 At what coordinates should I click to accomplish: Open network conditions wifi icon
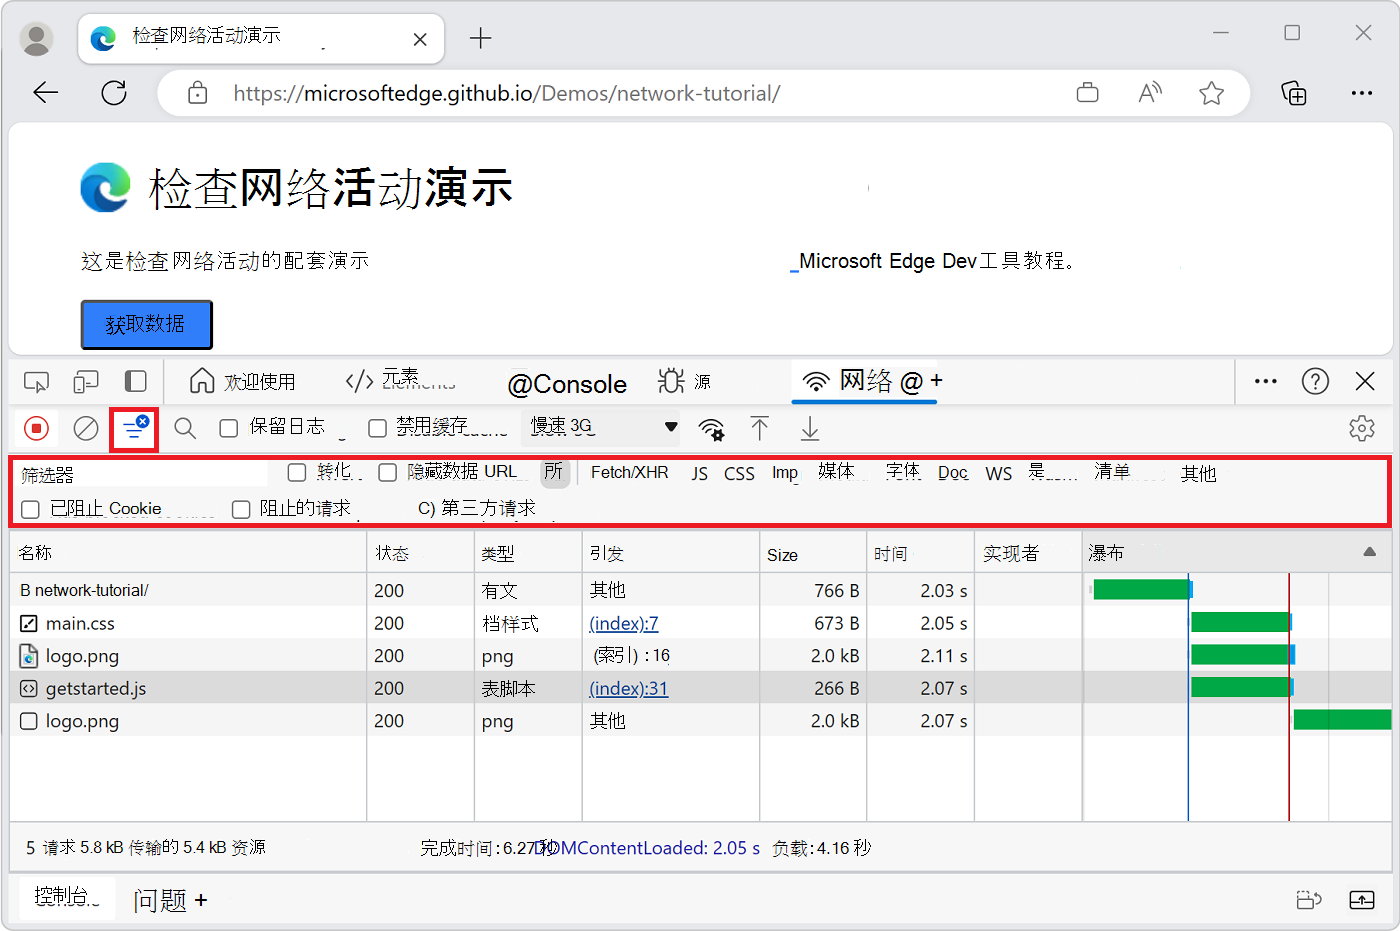[712, 428]
